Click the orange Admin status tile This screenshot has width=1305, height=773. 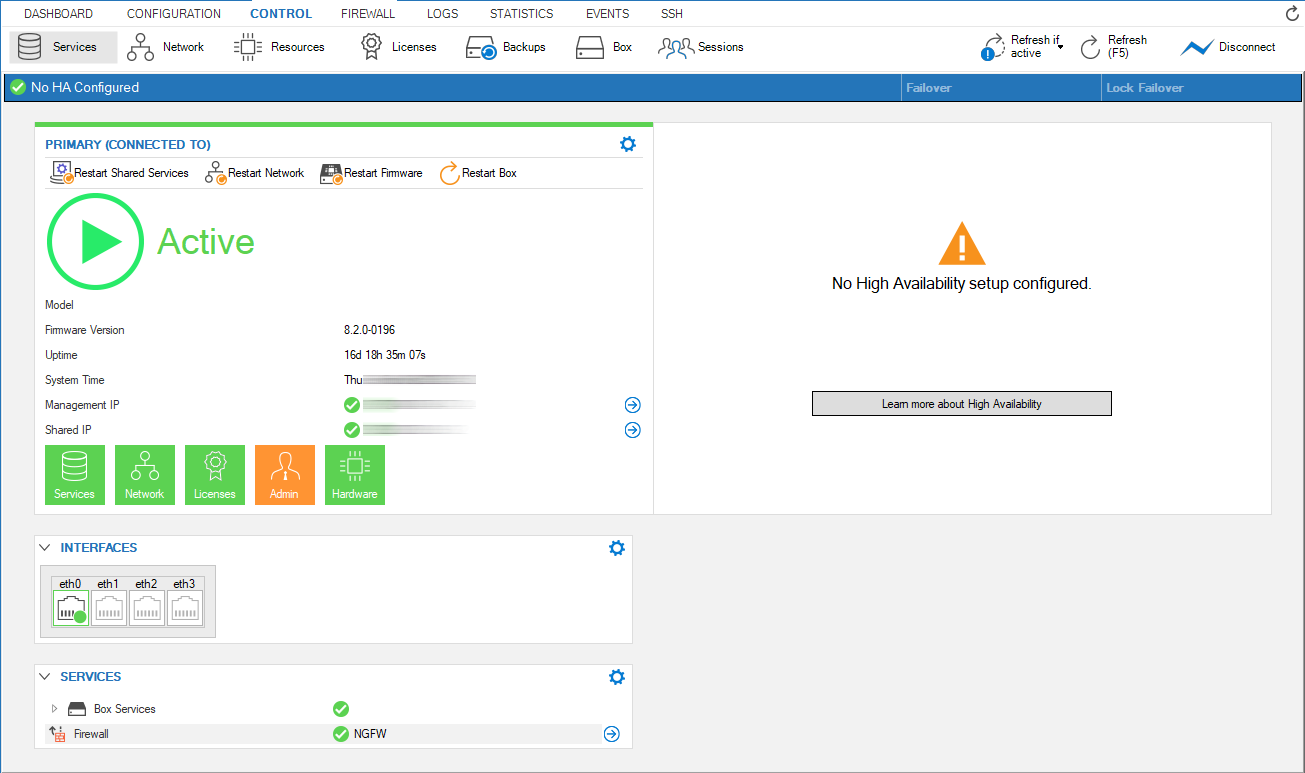click(x=285, y=475)
